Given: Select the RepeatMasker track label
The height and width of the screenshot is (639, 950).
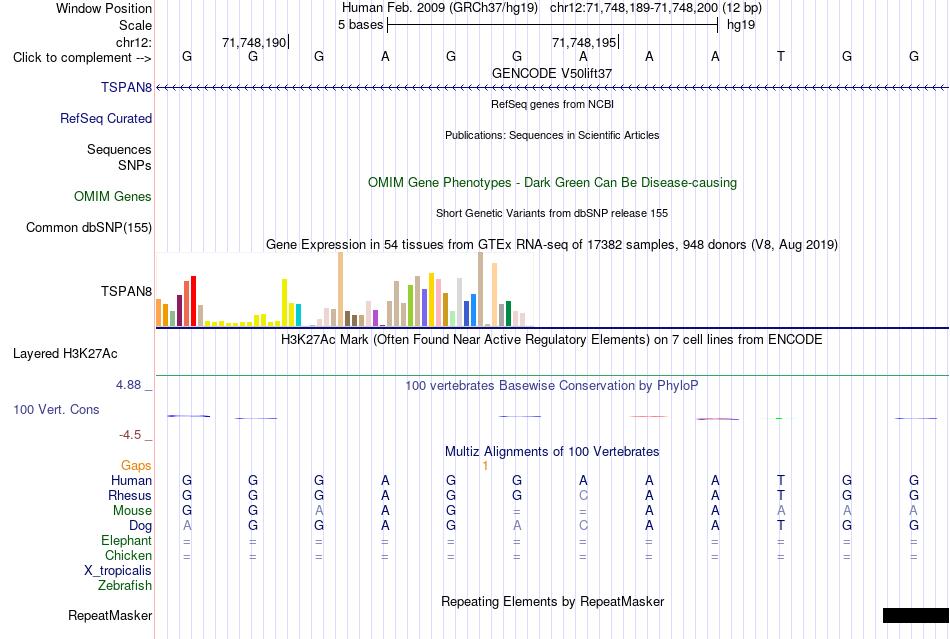Looking at the screenshot, I should pyautogui.click(x=110, y=615).
